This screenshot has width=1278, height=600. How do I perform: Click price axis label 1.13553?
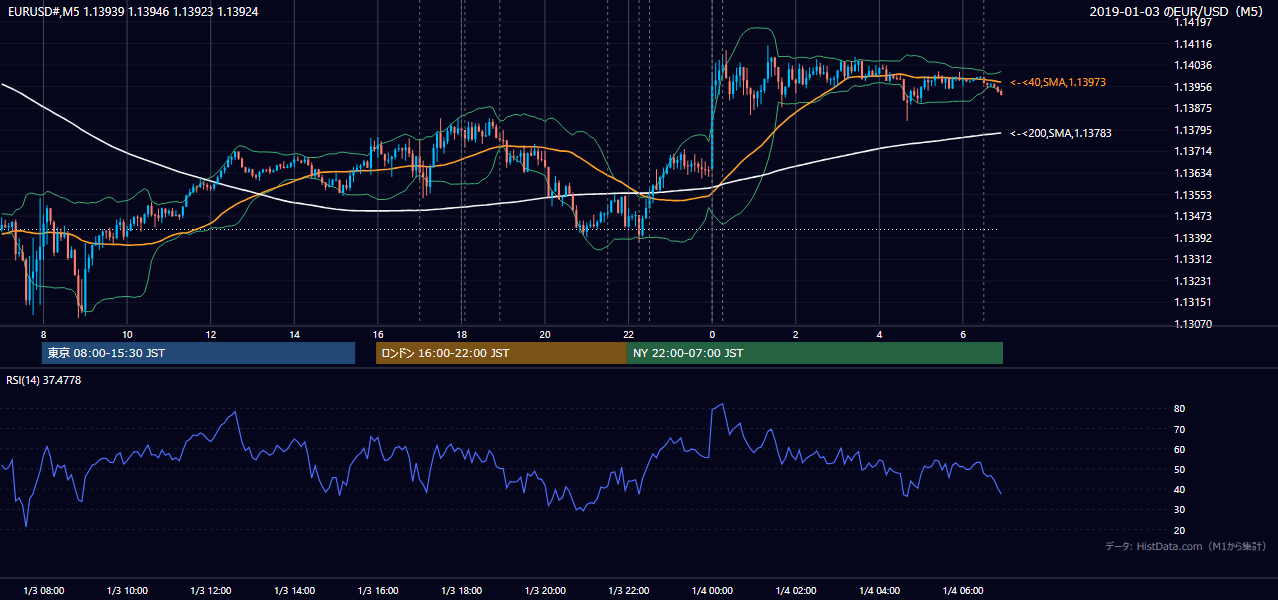[1192, 195]
